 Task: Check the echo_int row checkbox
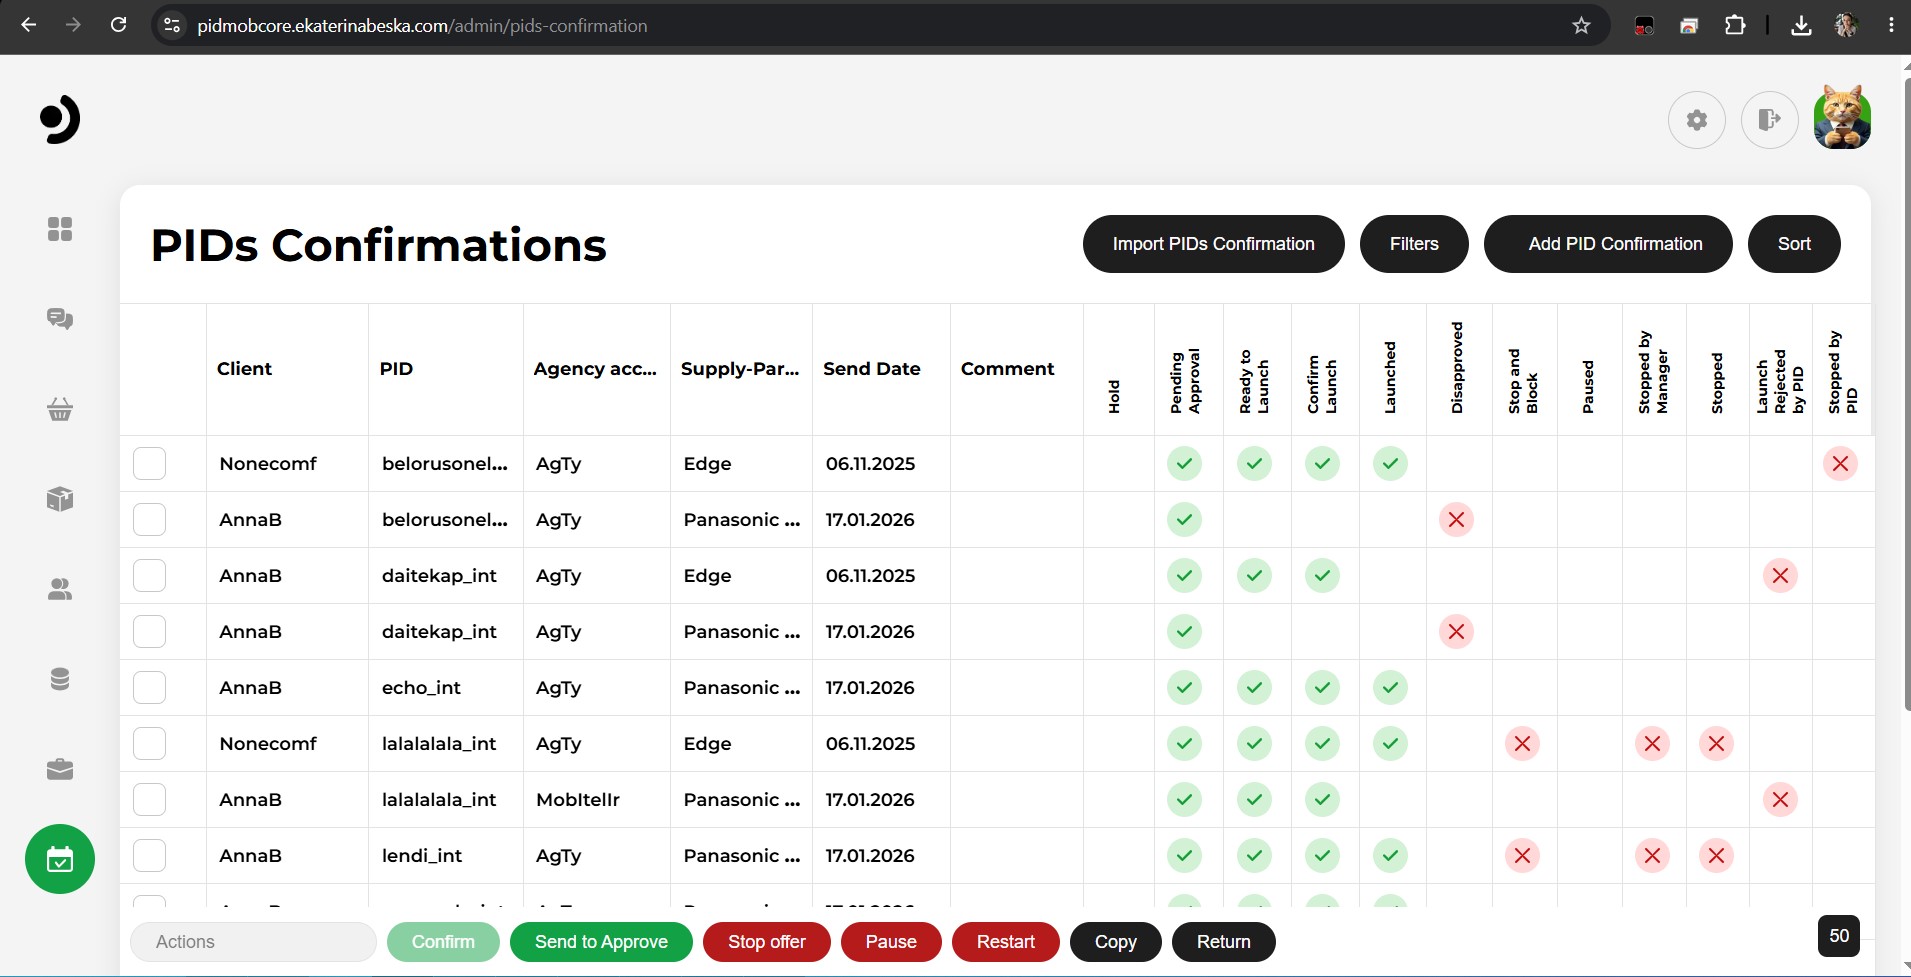point(149,688)
